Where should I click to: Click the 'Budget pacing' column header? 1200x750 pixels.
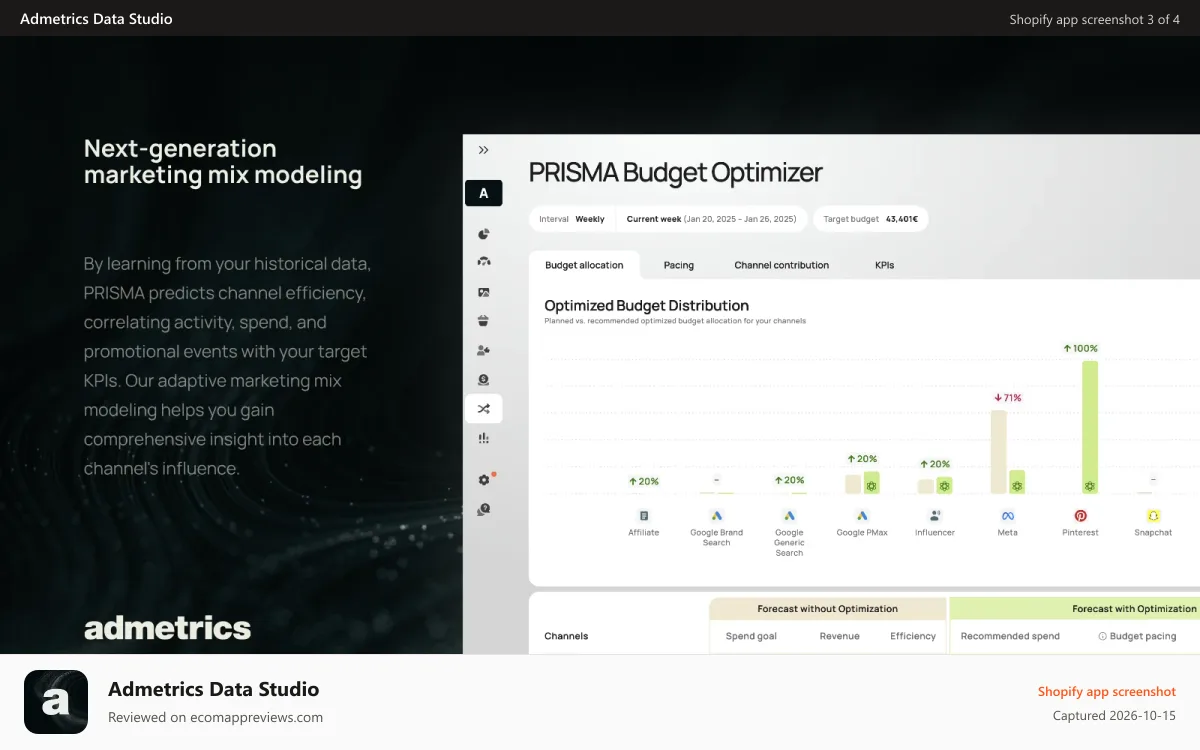pyautogui.click(x=1143, y=636)
